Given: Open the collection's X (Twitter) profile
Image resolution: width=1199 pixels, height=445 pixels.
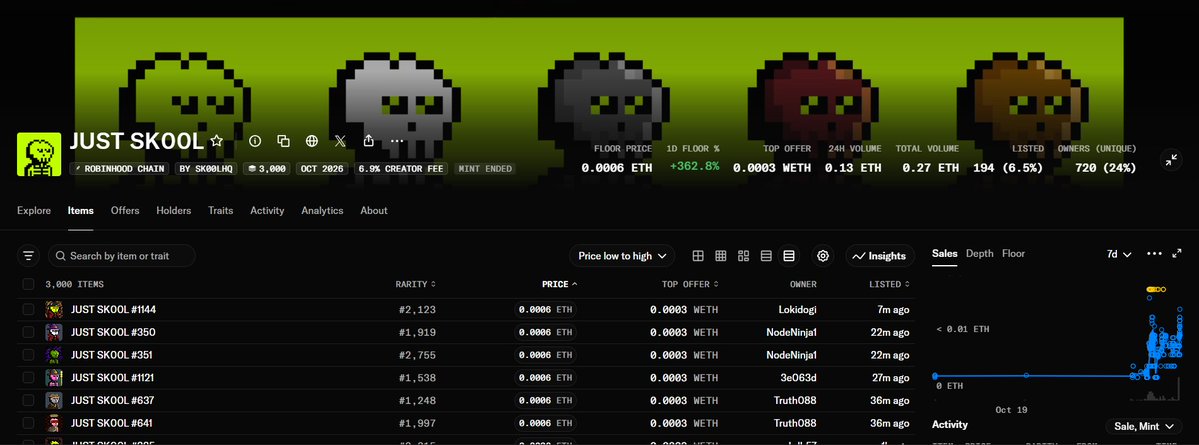Looking at the screenshot, I should tap(340, 141).
